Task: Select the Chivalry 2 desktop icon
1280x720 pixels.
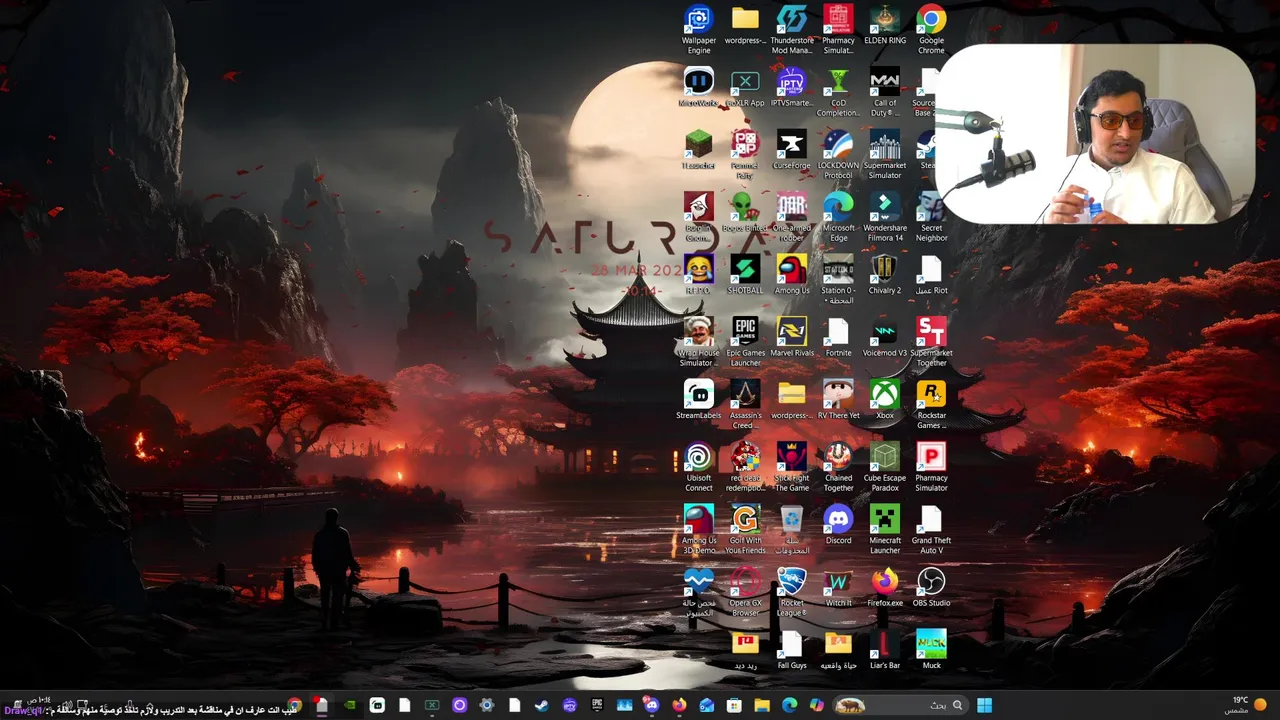Action: coord(885,275)
